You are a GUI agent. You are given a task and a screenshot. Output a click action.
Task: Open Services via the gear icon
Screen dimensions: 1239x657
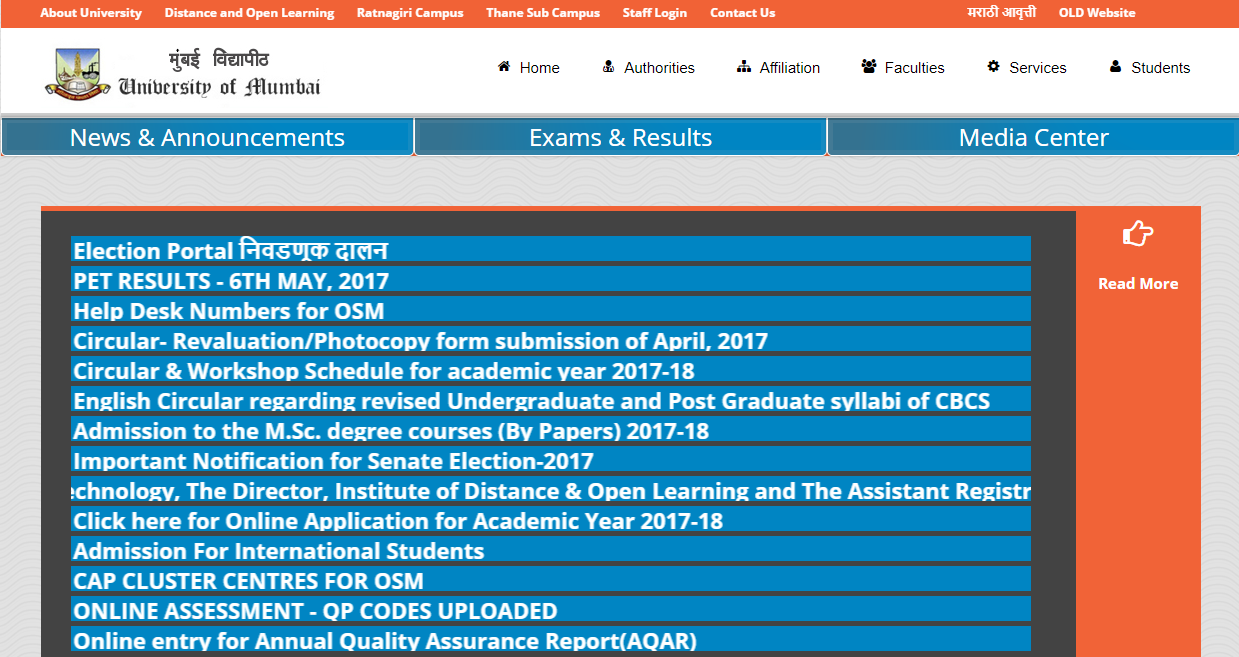pyautogui.click(x=993, y=67)
